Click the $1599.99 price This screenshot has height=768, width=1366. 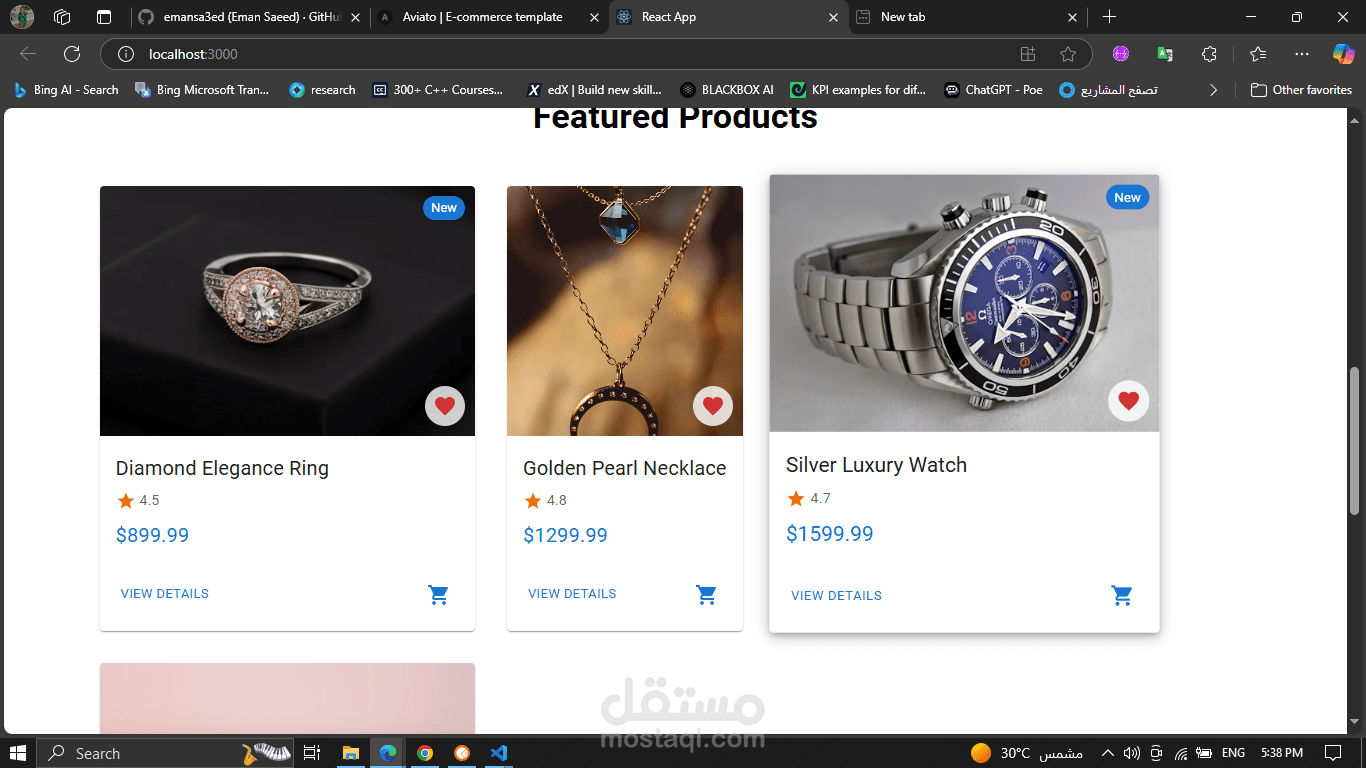[830, 534]
